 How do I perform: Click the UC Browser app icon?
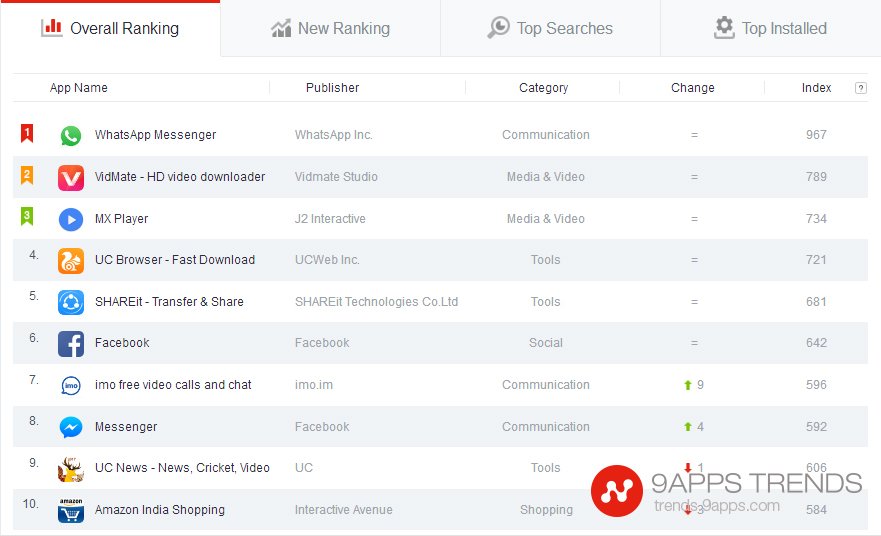pyautogui.click(x=71, y=261)
